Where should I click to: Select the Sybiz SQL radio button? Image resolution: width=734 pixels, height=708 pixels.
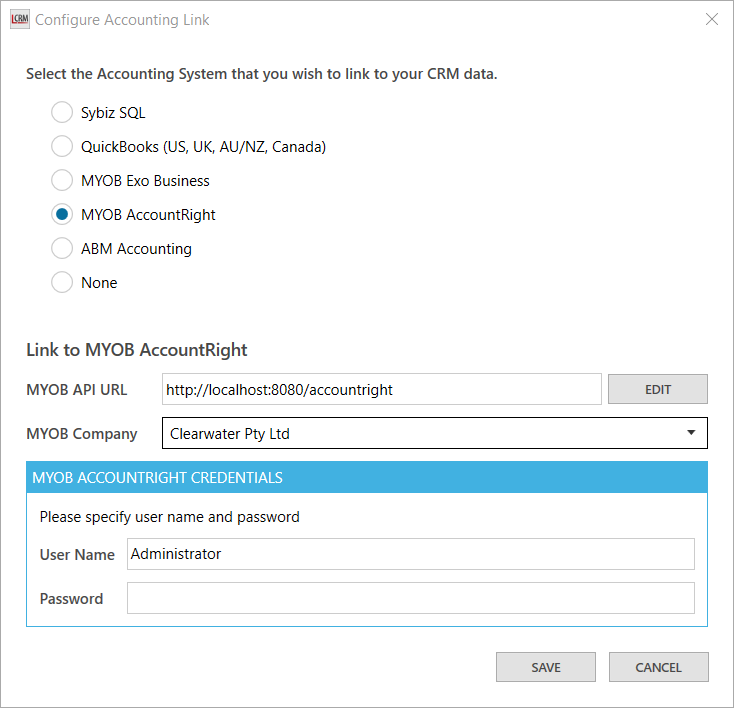[x=62, y=113]
